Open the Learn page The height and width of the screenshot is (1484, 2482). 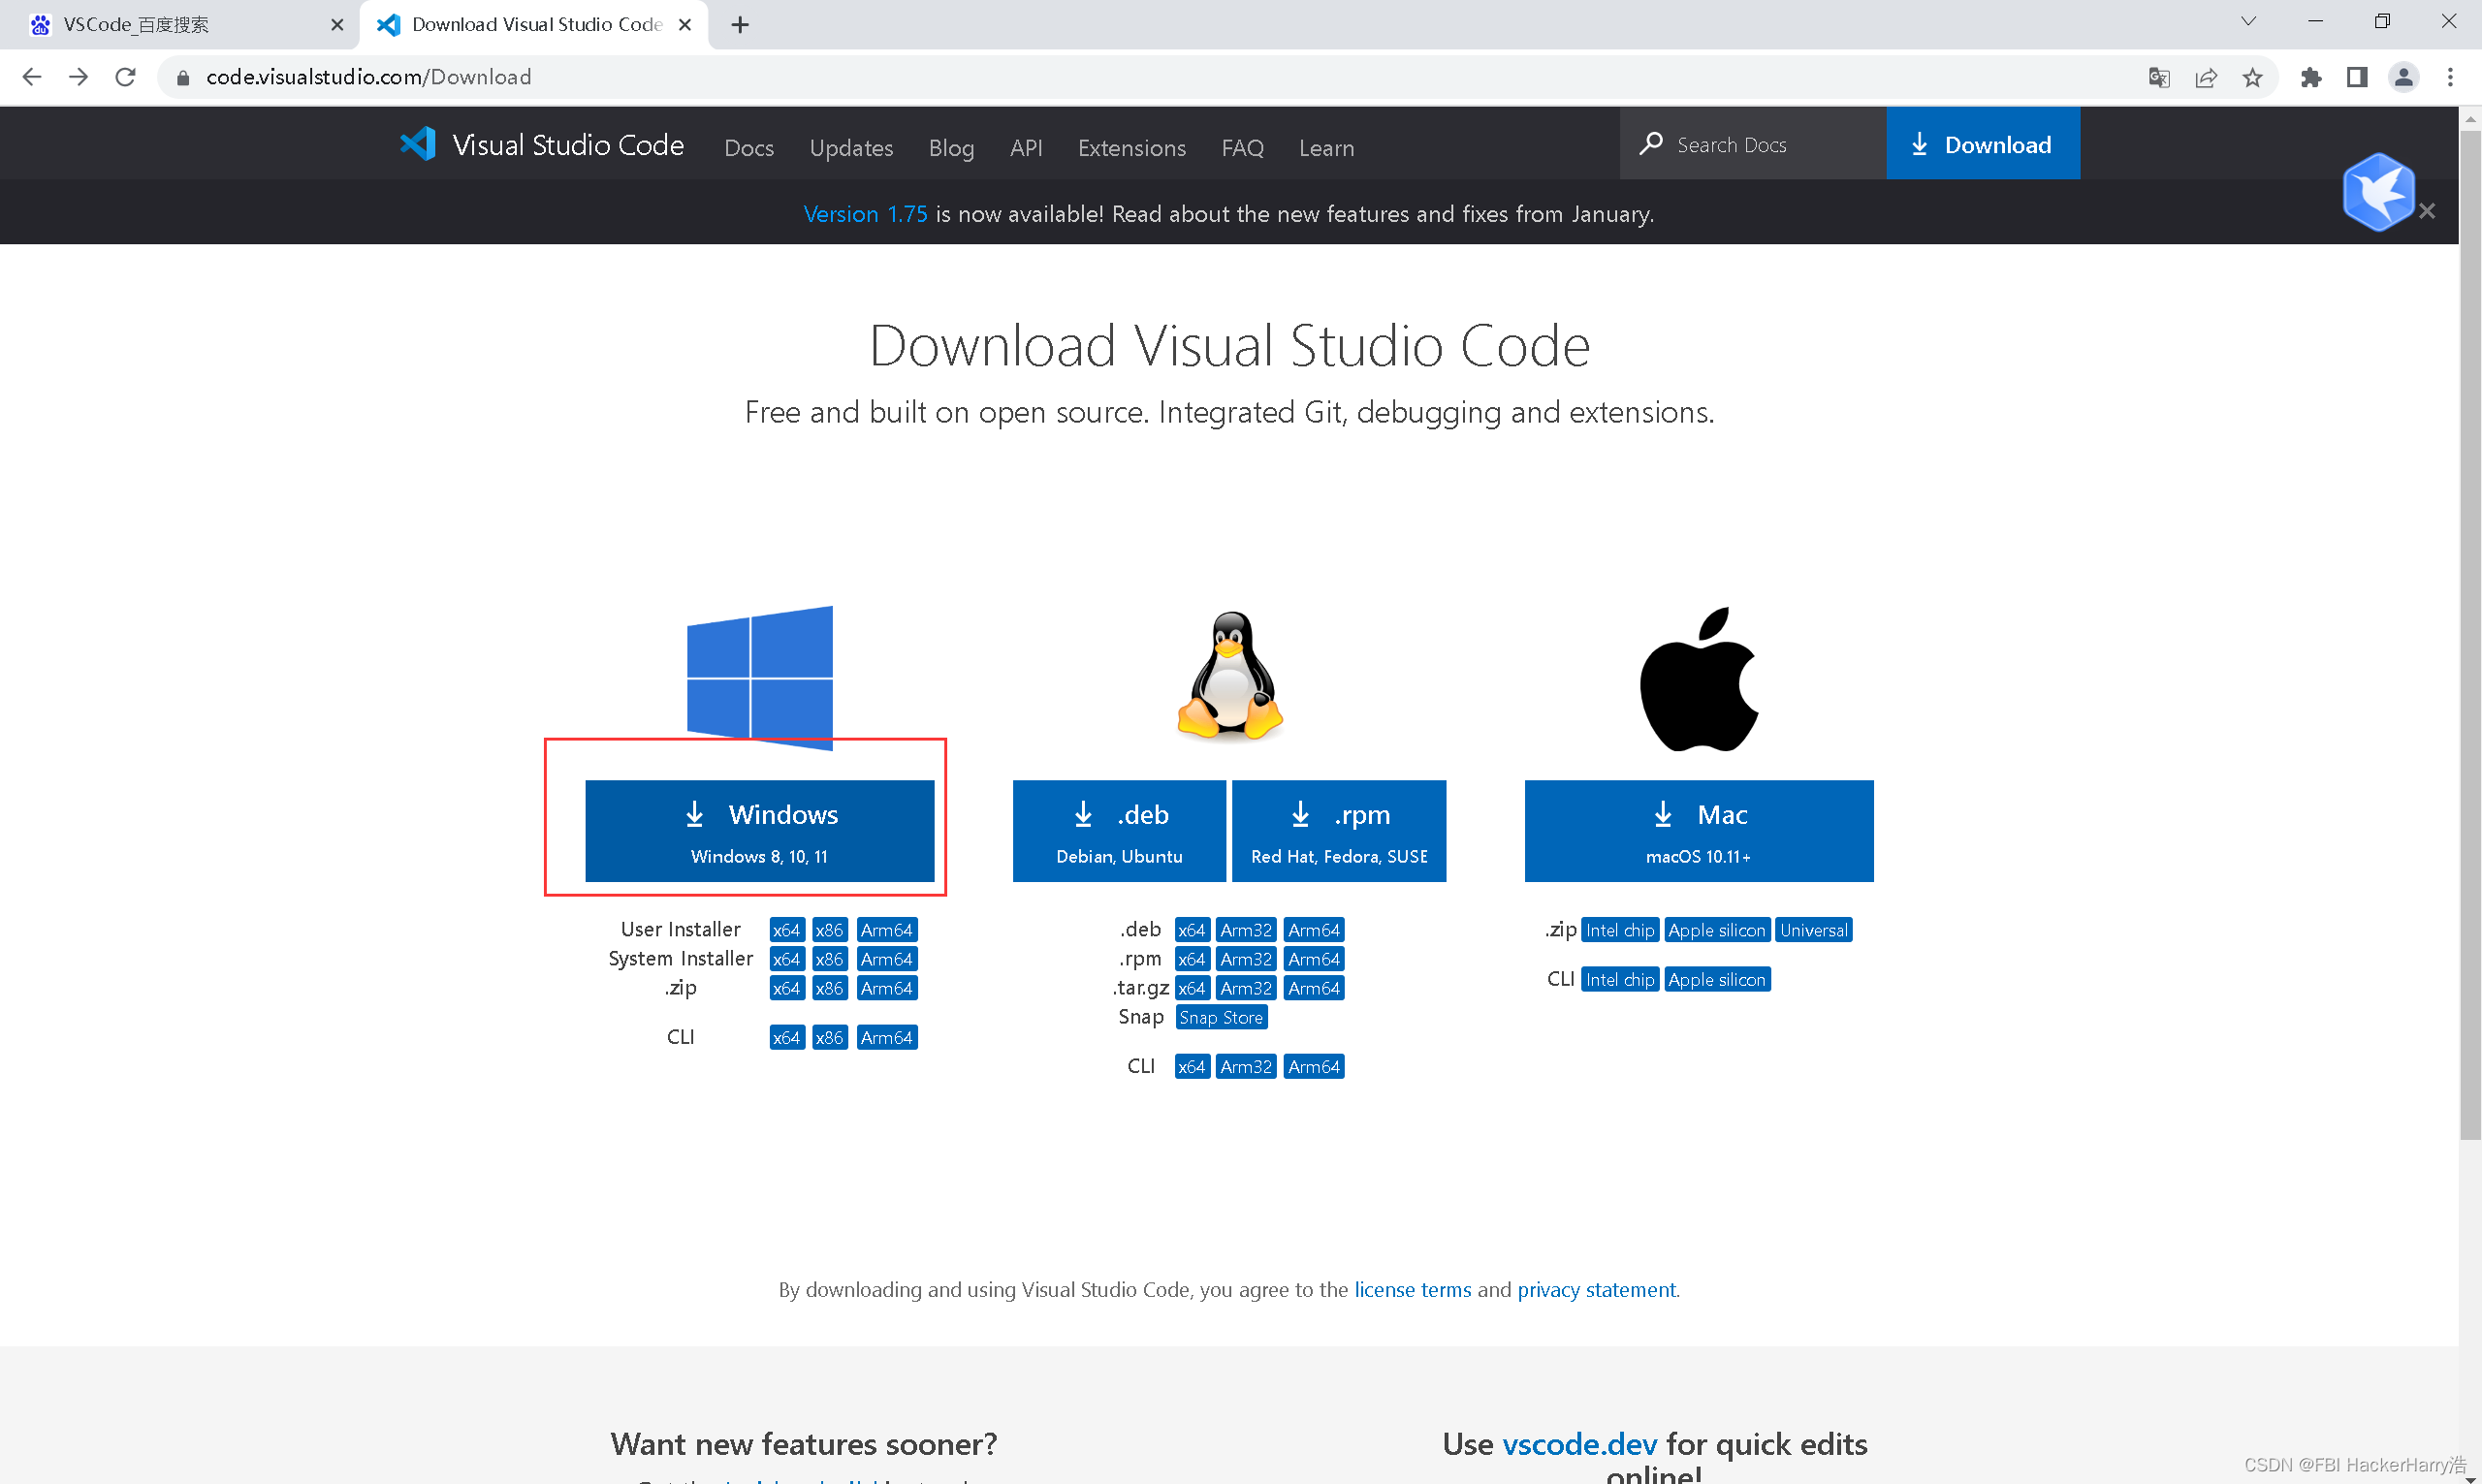[1326, 147]
